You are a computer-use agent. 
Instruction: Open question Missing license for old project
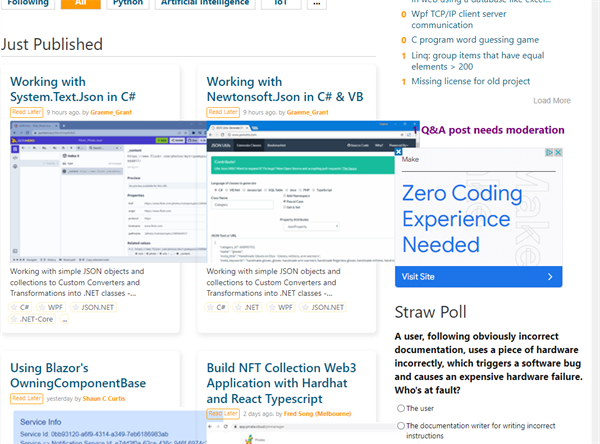(470, 81)
